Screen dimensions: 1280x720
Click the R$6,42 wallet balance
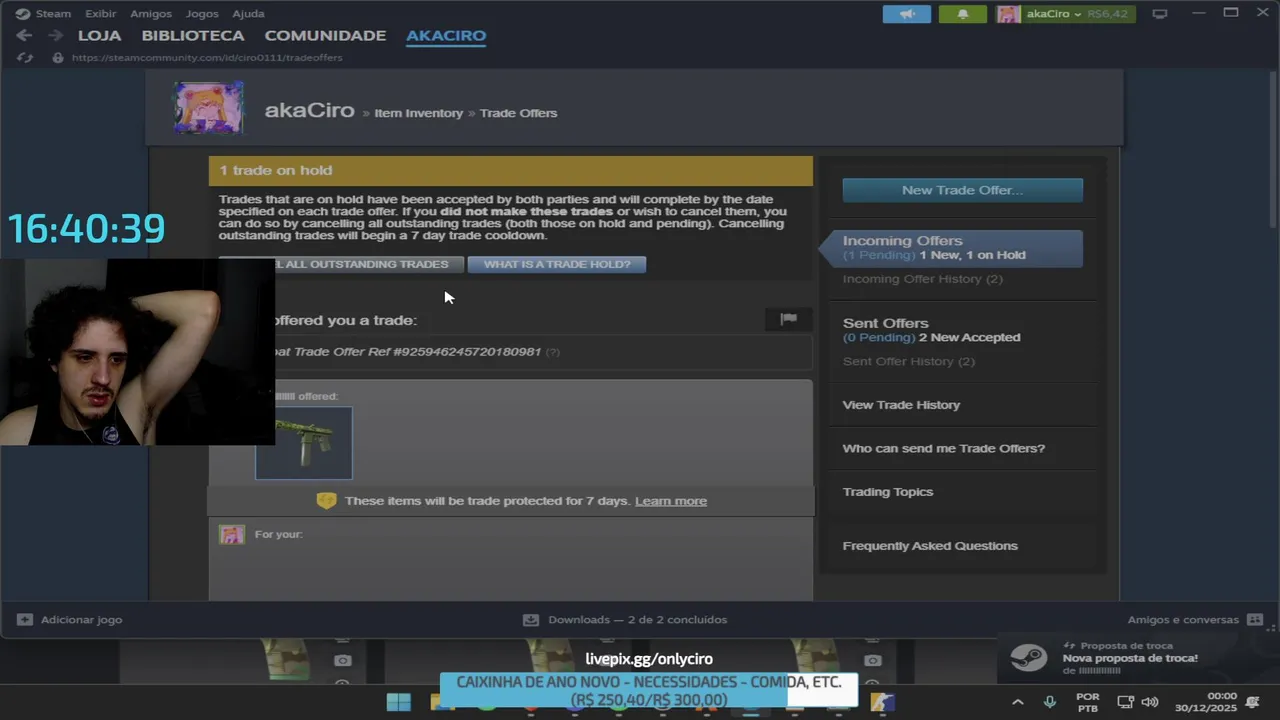(1107, 14)
